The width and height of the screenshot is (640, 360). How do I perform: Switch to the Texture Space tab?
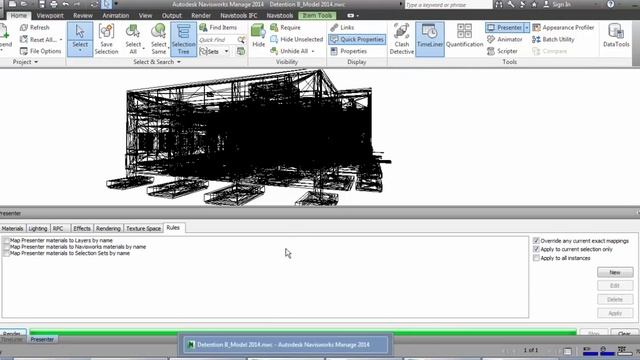[143, 229]
